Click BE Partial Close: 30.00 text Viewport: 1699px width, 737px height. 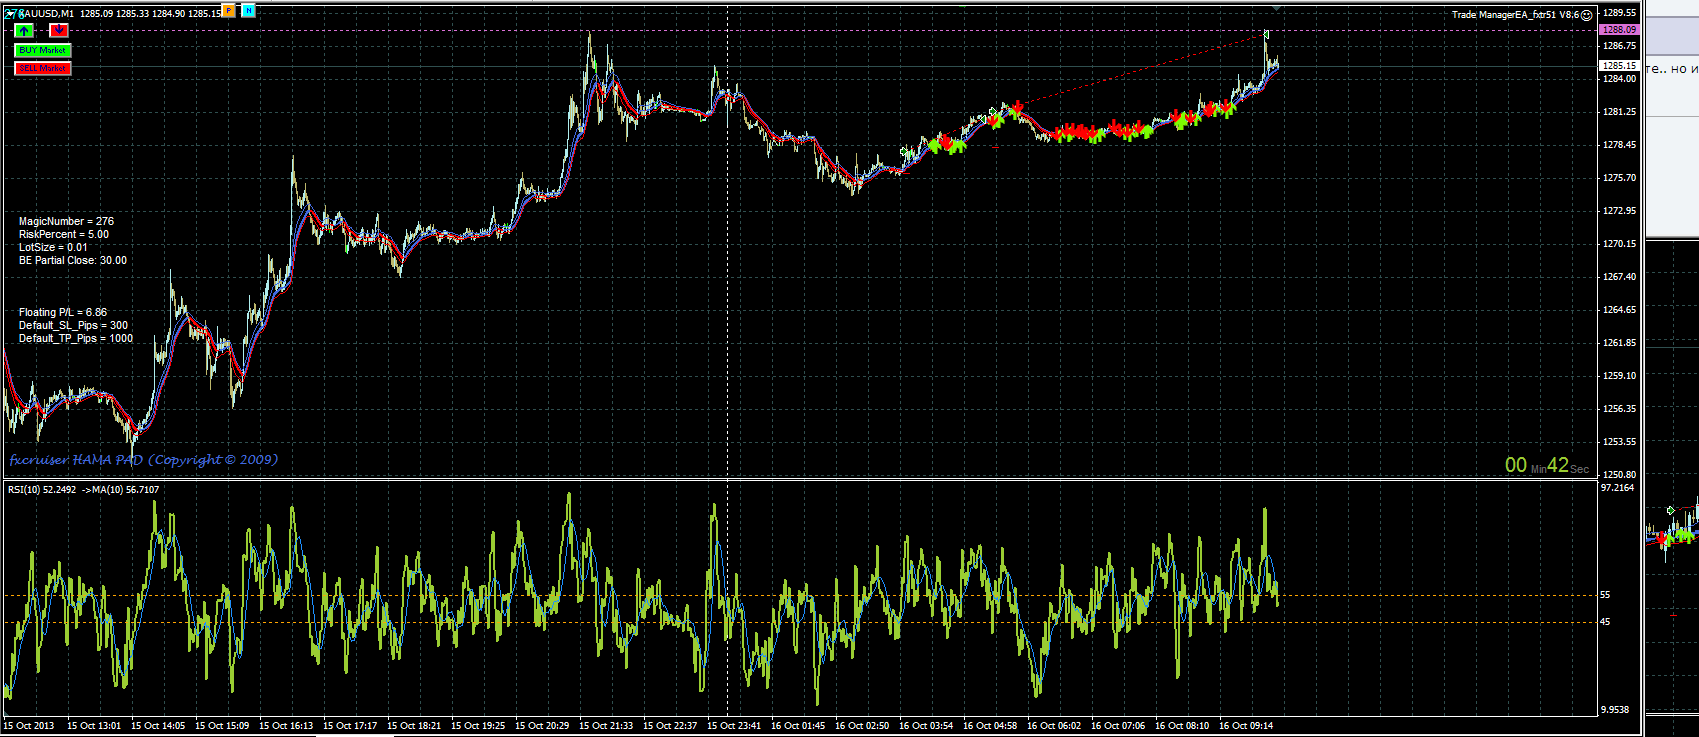73,260
